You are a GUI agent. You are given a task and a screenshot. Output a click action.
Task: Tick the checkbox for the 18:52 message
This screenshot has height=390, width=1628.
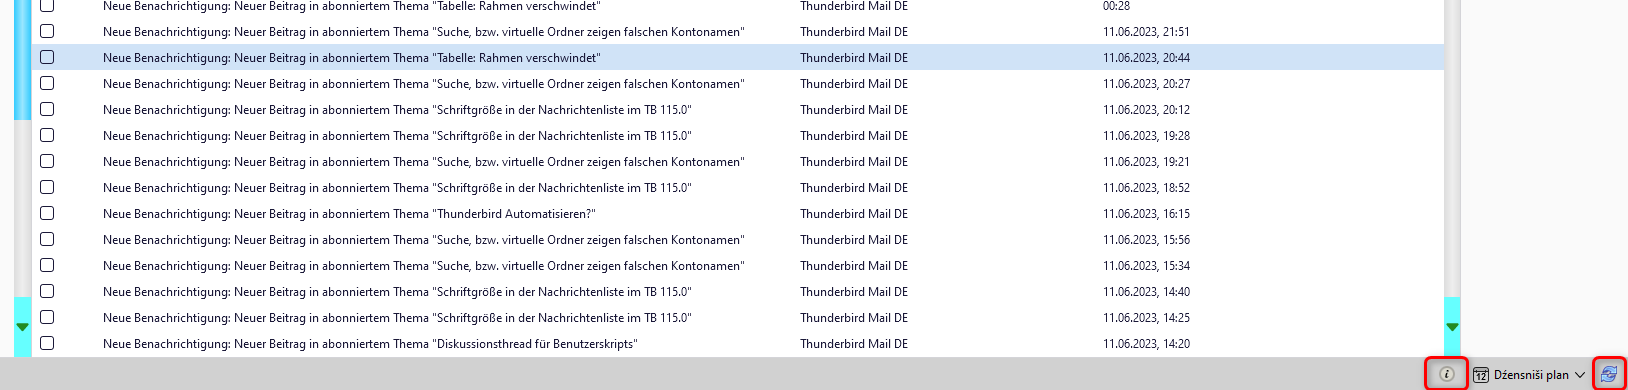coord(47,187)
